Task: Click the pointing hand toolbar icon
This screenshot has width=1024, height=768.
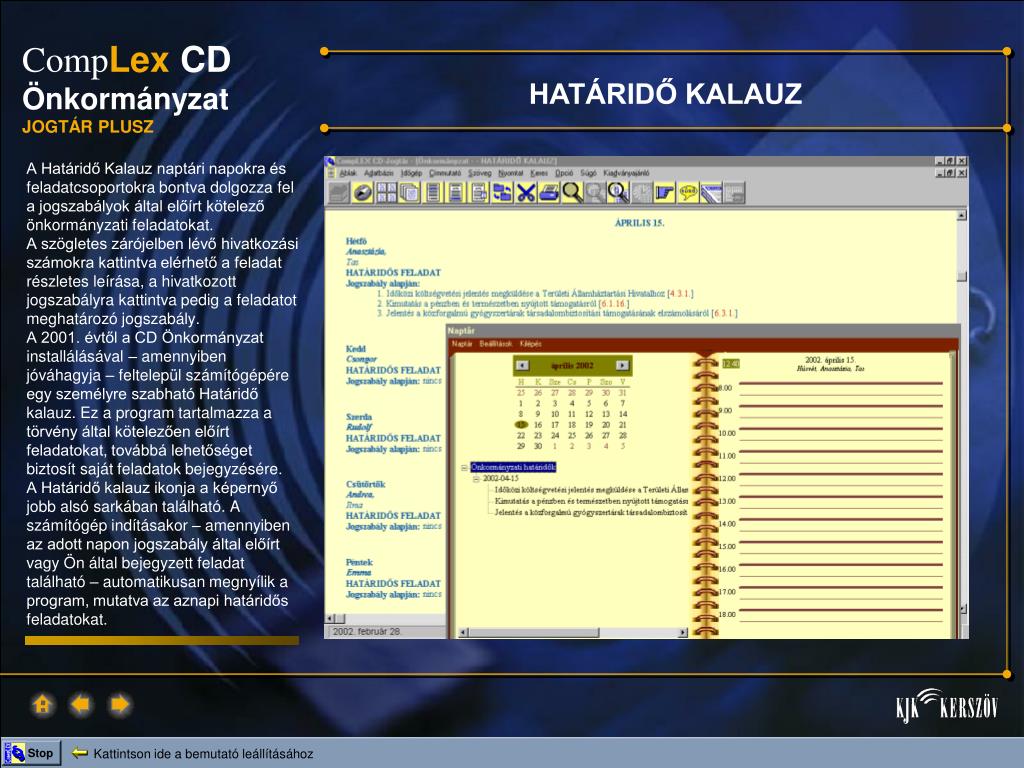Action: (x=665, y=193)
